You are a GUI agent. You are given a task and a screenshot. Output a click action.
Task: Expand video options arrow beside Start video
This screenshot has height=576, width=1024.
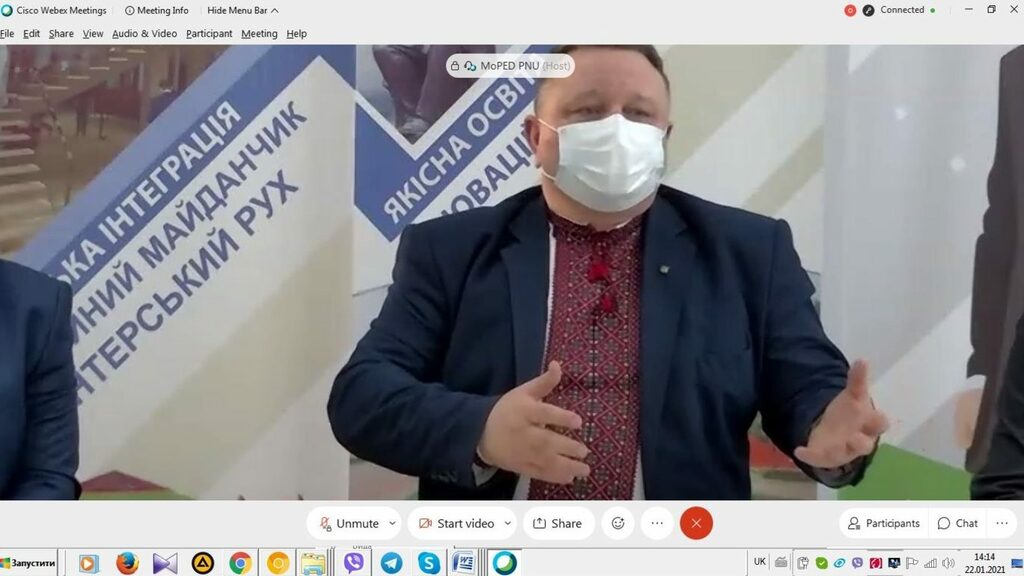(x=508, y=523)
